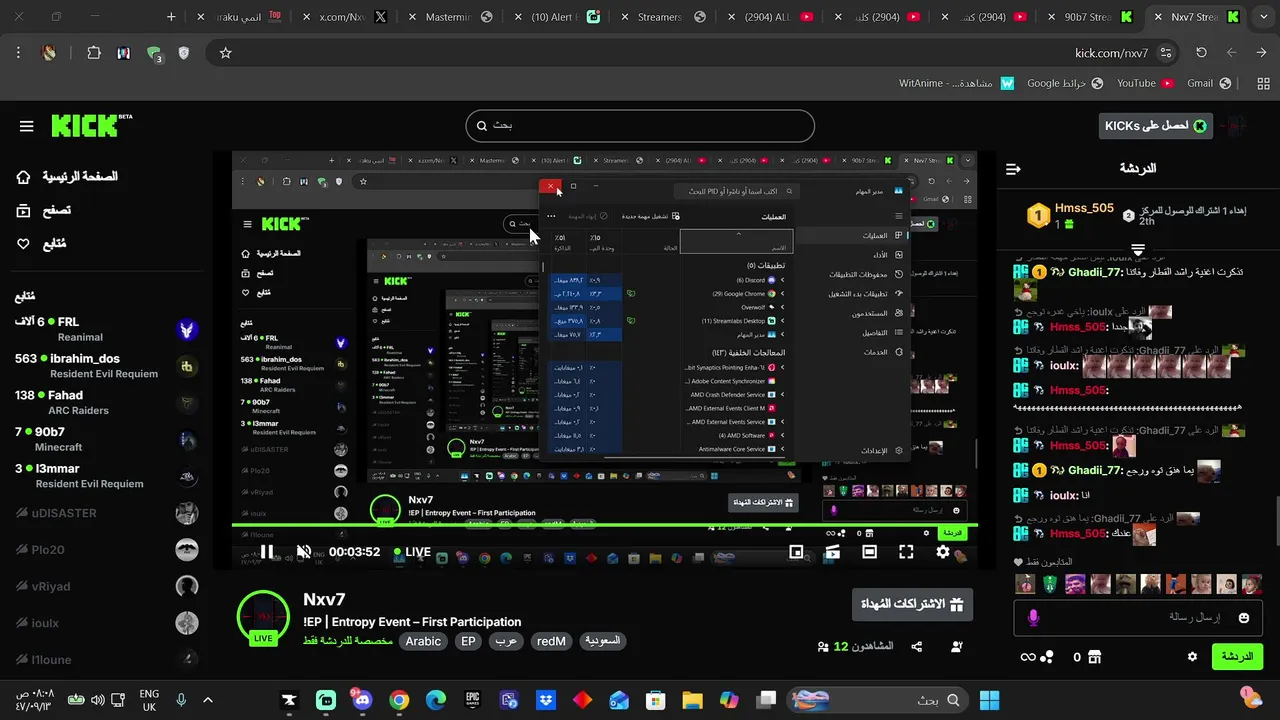Open Fahad ARC Raiders channel
Screen dimensions: 1280x720
point(106,402)
